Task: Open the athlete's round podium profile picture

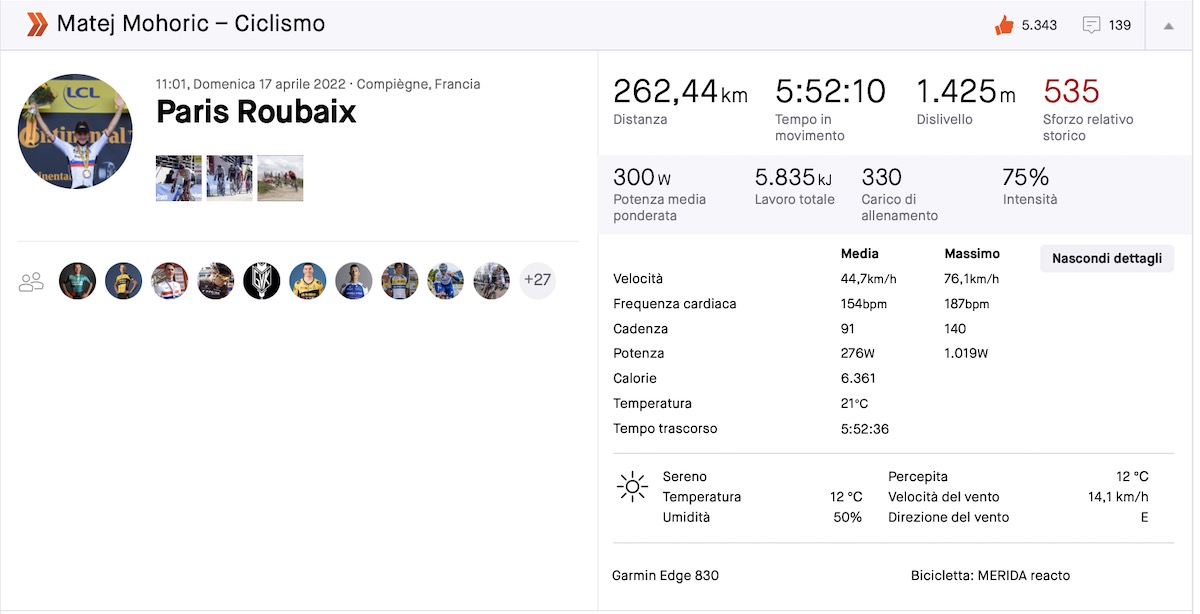Action: (x=75, y=132)
